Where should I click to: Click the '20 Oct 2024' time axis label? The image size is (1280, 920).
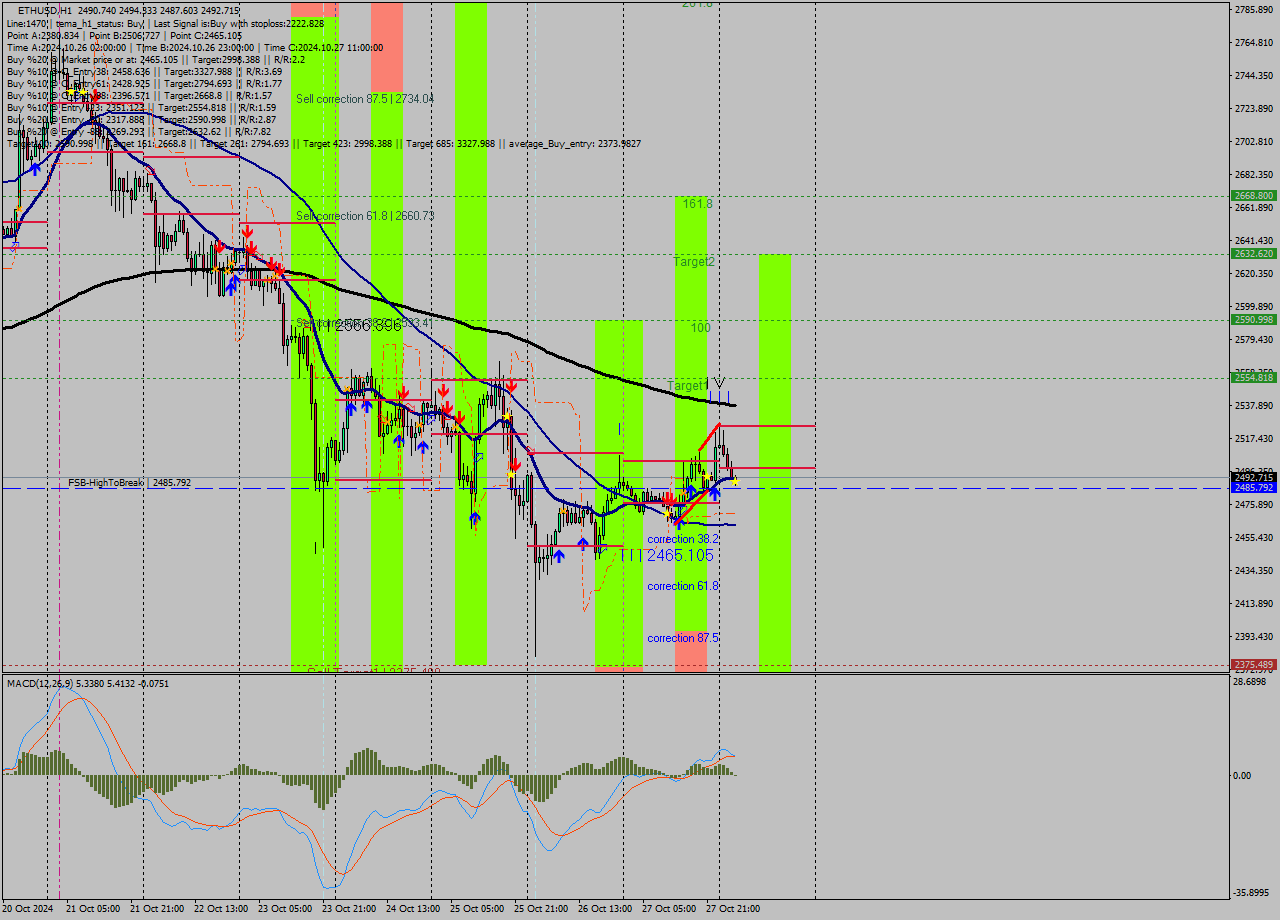click(x=28, y=909)
